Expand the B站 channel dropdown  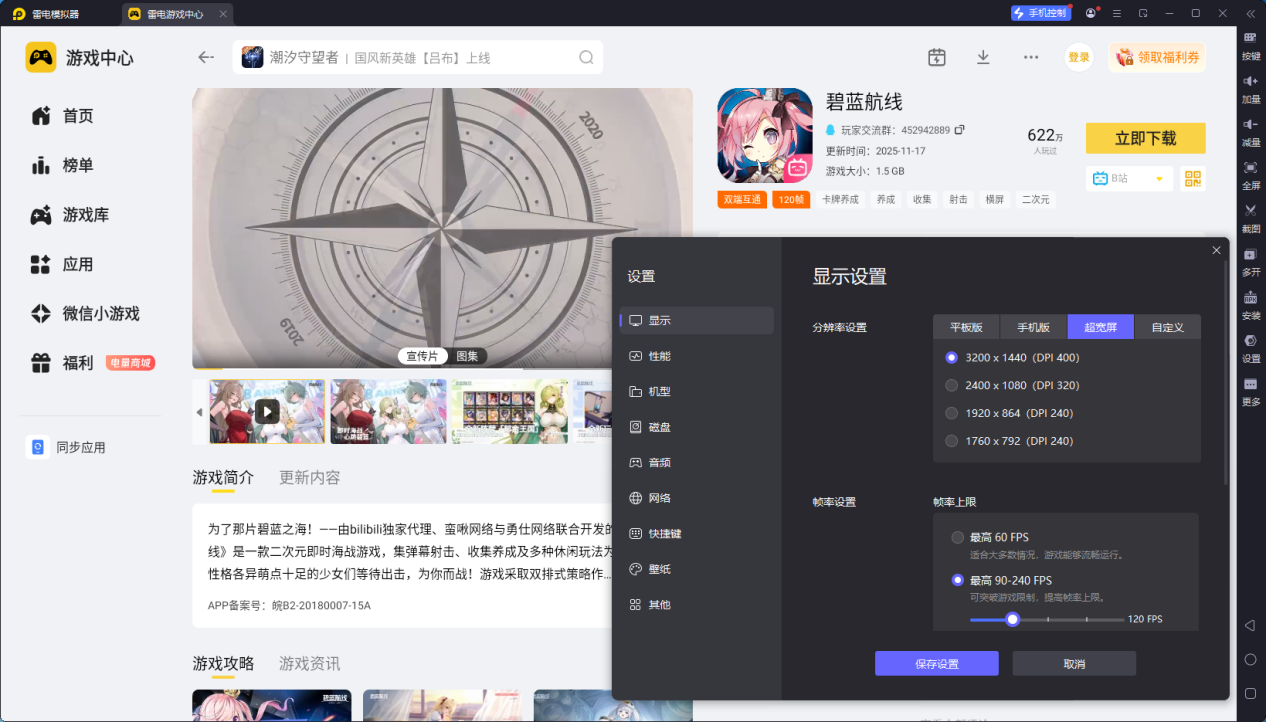click(x=1160, y=179)
